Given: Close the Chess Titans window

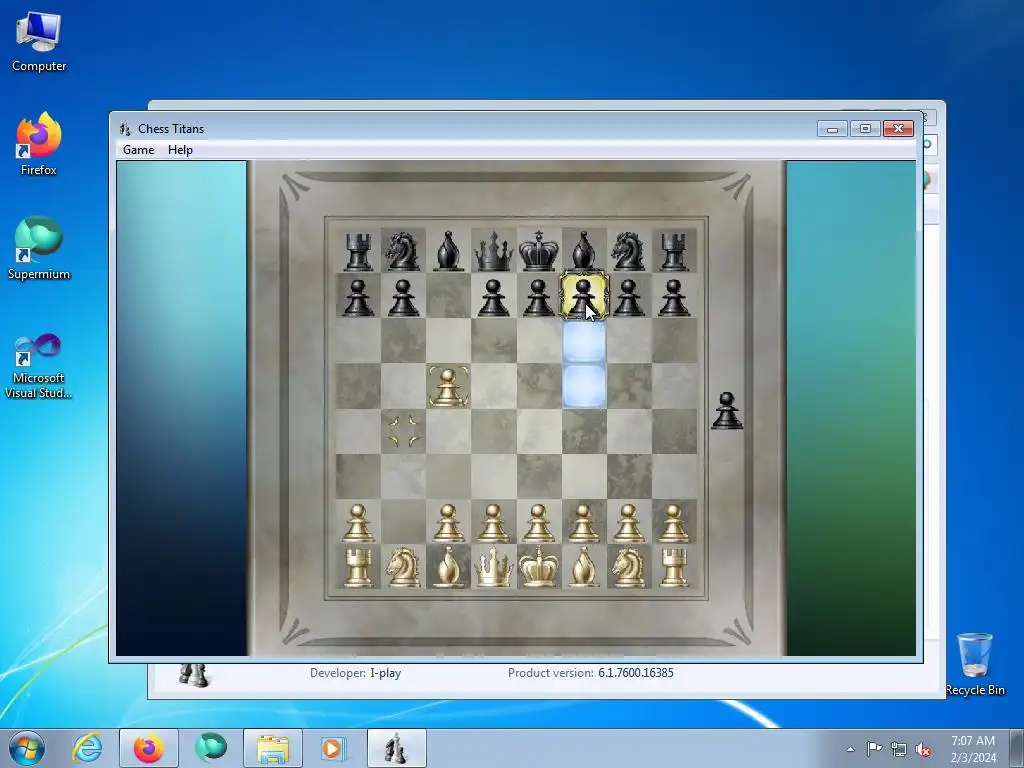Looking at the screenshot, I should [899, 129].
